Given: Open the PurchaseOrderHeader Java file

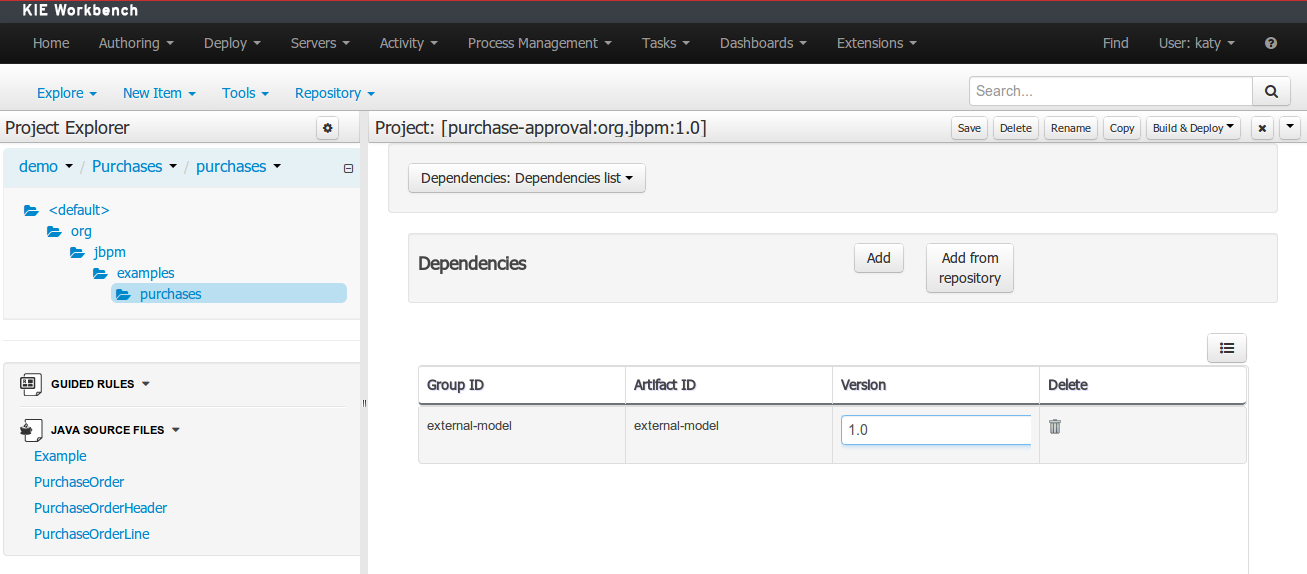Looking at the screenshot, I should pyautogui.click(x=100, y=508).
